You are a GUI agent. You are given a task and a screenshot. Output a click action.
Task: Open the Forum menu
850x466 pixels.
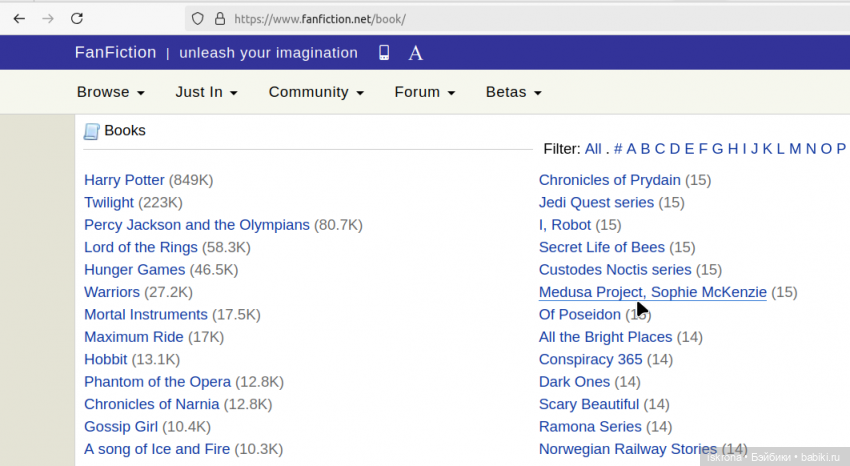coord(424,92)
